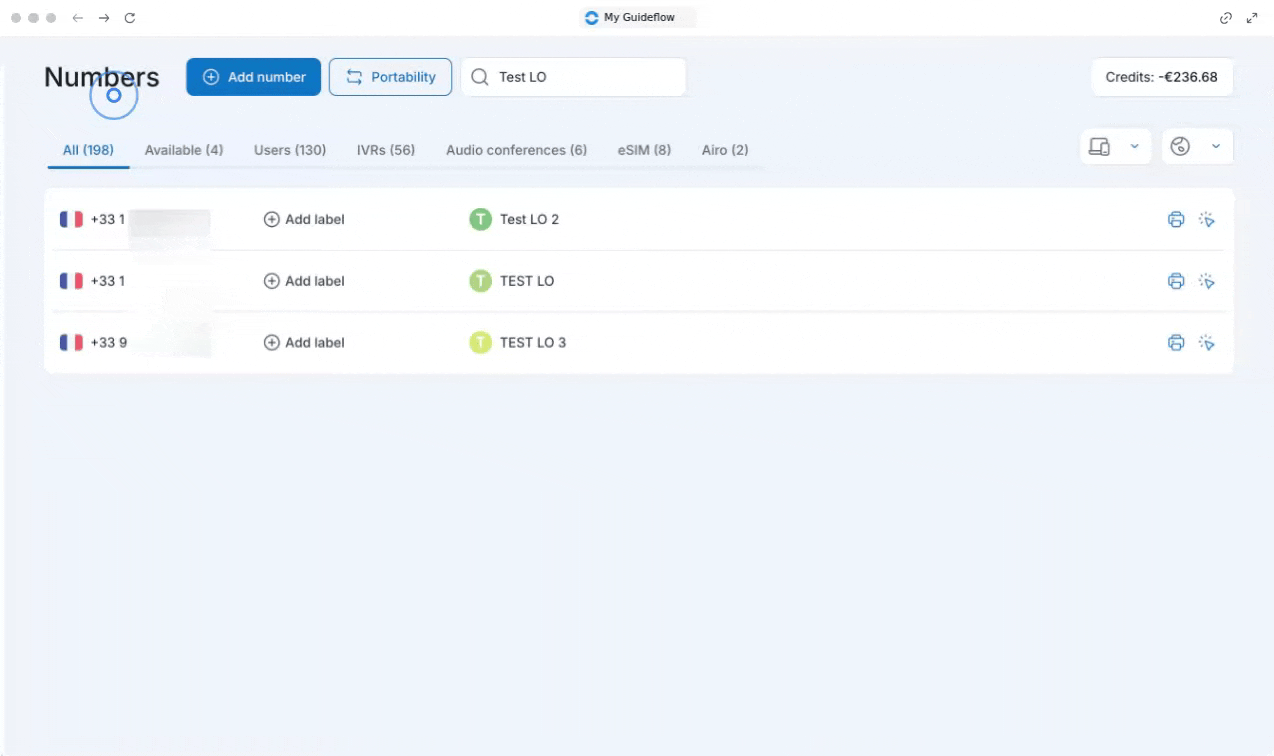Image resolution: width=1274 pixels, height=756 pixels.
Task: Select the IVRs (56) tab
Action: [386, 150]
